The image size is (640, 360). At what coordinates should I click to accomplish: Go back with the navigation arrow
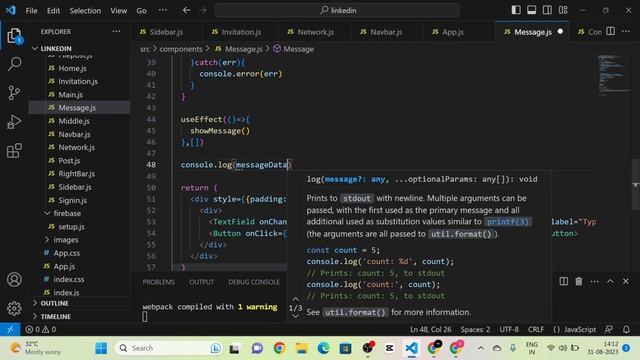187,10
